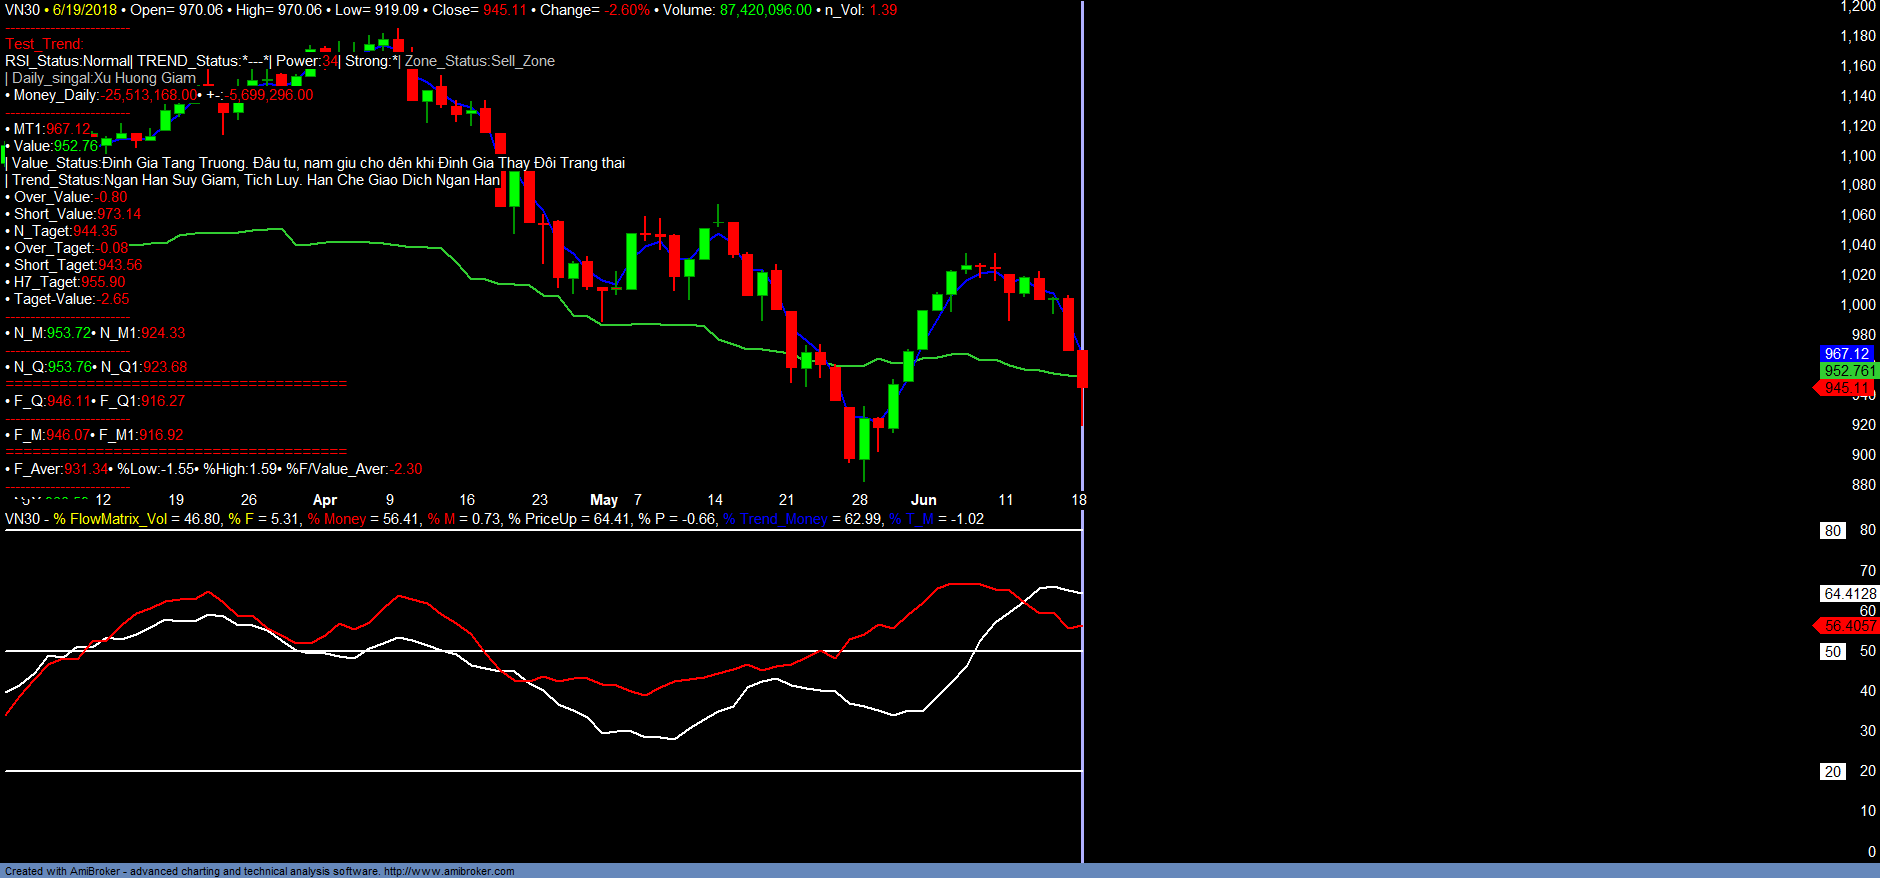Viewport: 1880px width, 878px height.
Task: Click the 6/19/2018 date in chart header
Action: (85, 10)
